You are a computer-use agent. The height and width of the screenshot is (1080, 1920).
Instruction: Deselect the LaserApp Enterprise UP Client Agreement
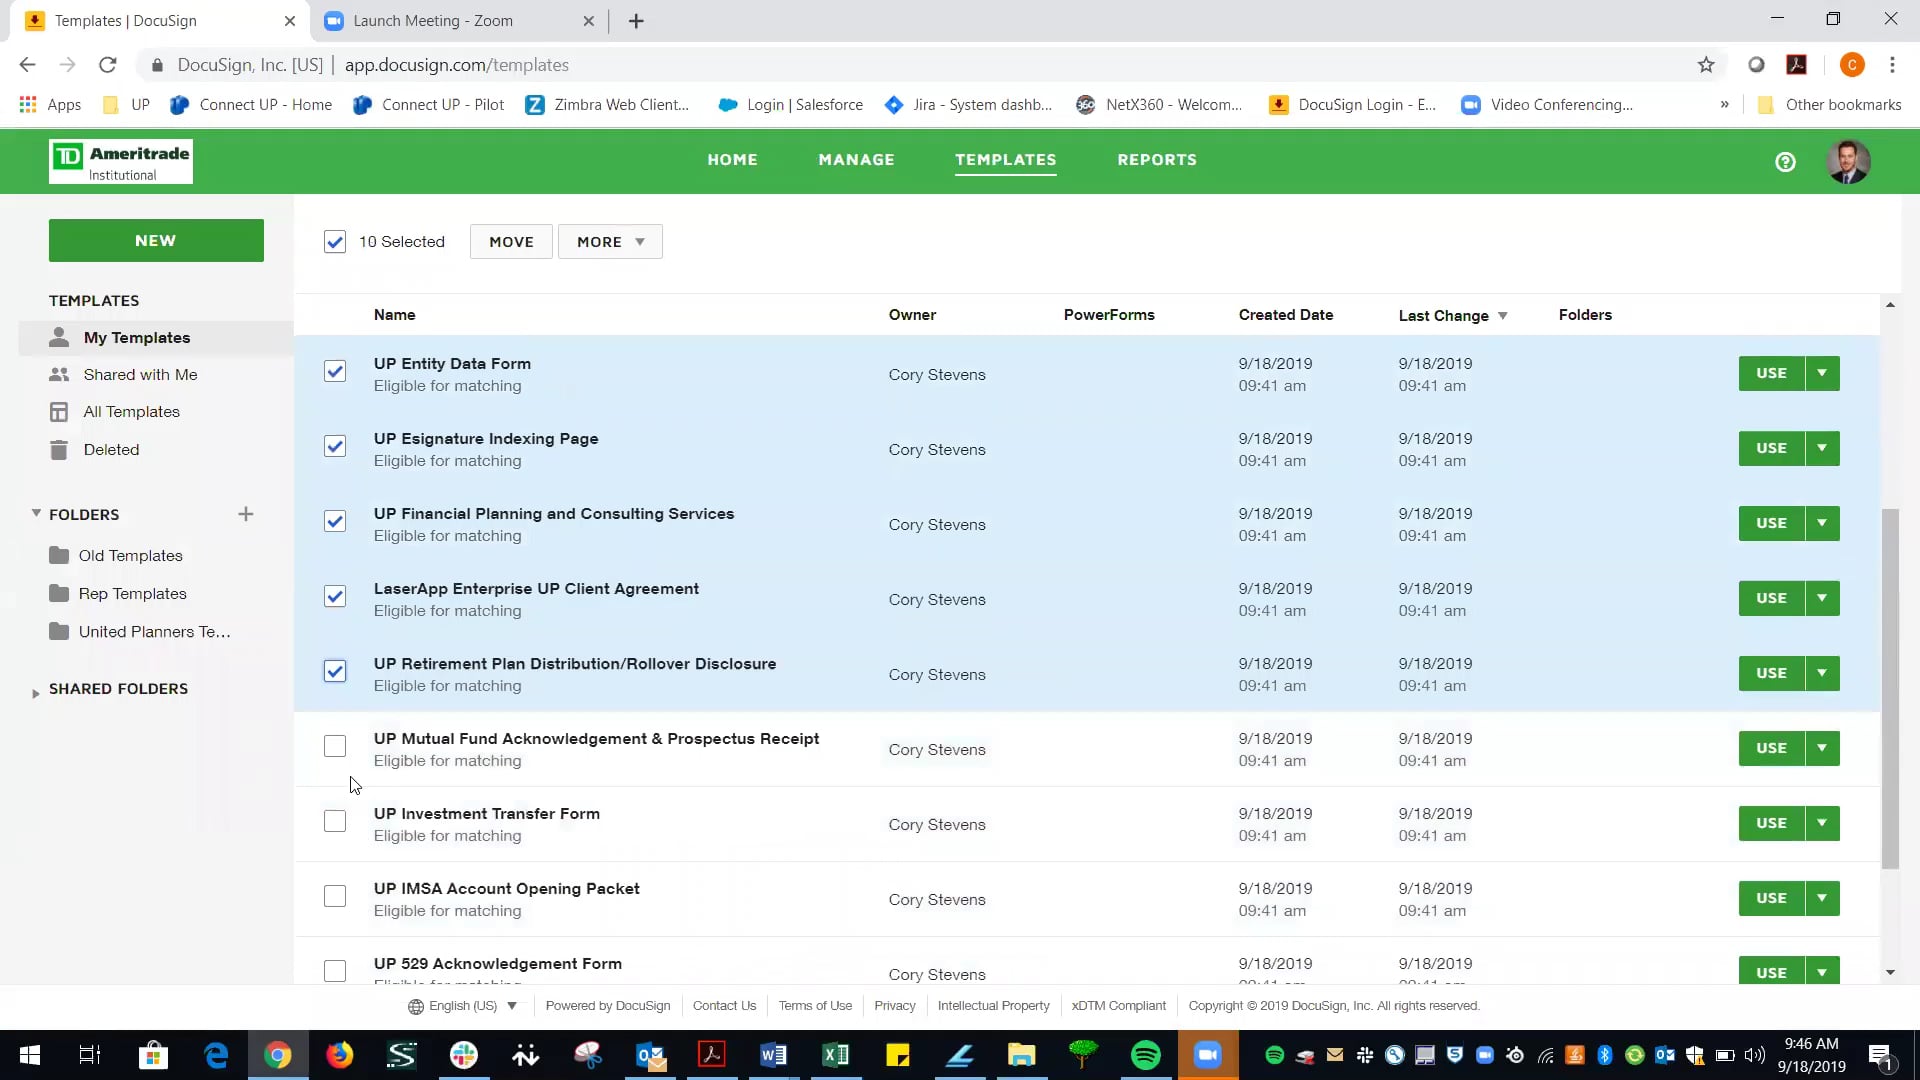coord(334,596)
